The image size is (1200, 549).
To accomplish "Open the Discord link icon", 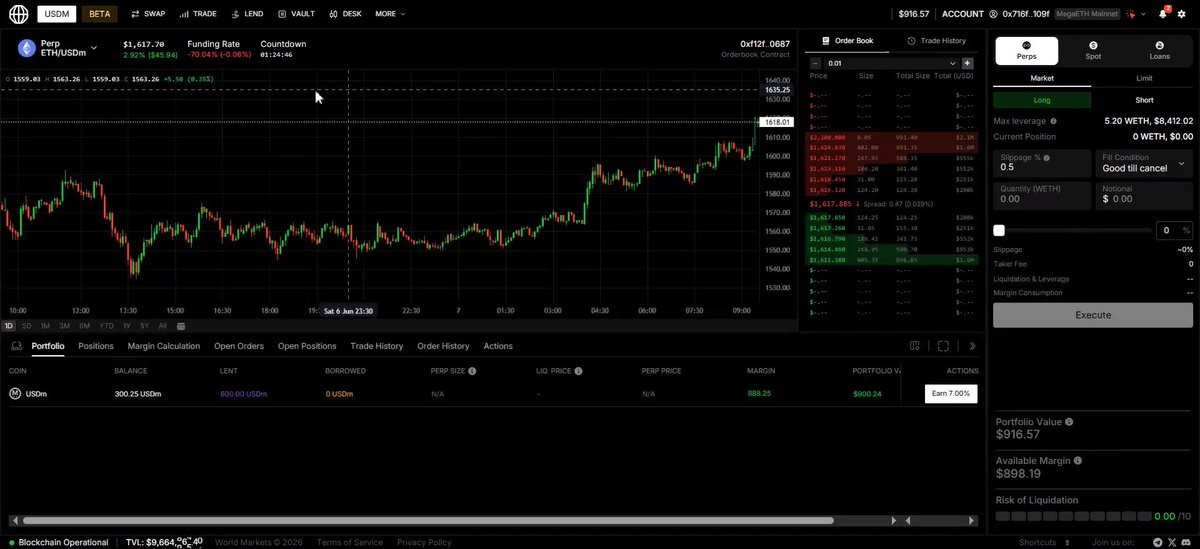I will coord(1186,542).
